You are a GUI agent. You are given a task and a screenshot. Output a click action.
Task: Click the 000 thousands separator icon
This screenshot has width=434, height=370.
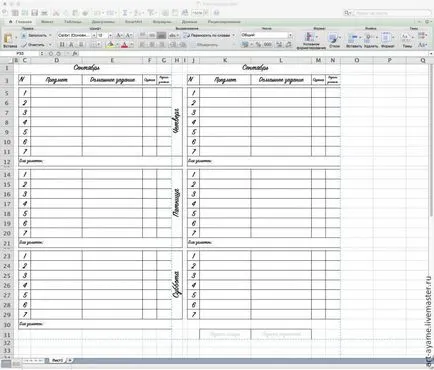(x=268, y=44)
